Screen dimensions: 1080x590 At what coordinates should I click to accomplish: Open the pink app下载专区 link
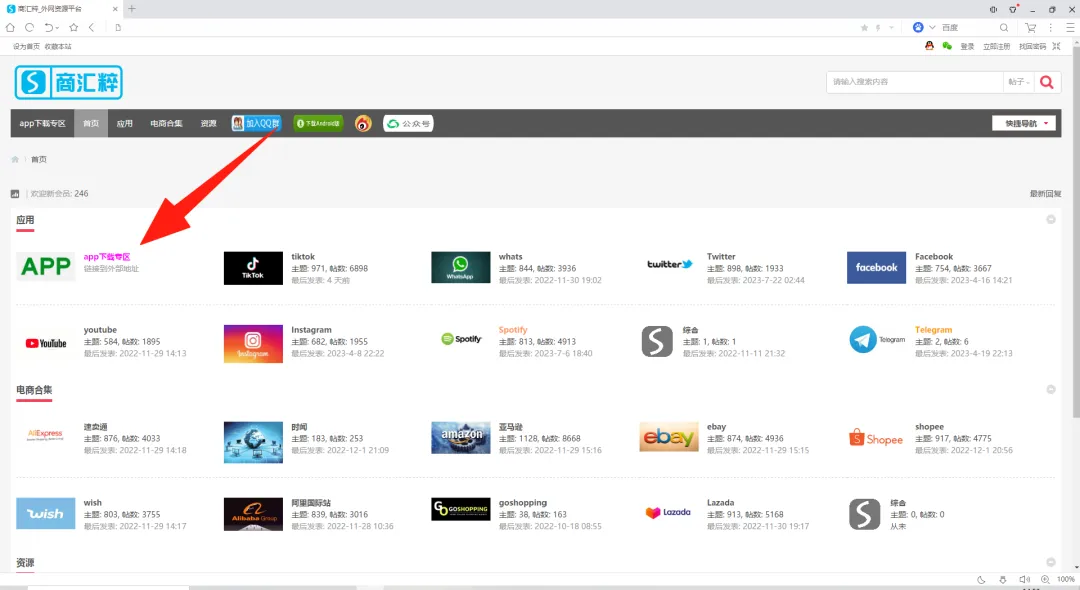107,257
